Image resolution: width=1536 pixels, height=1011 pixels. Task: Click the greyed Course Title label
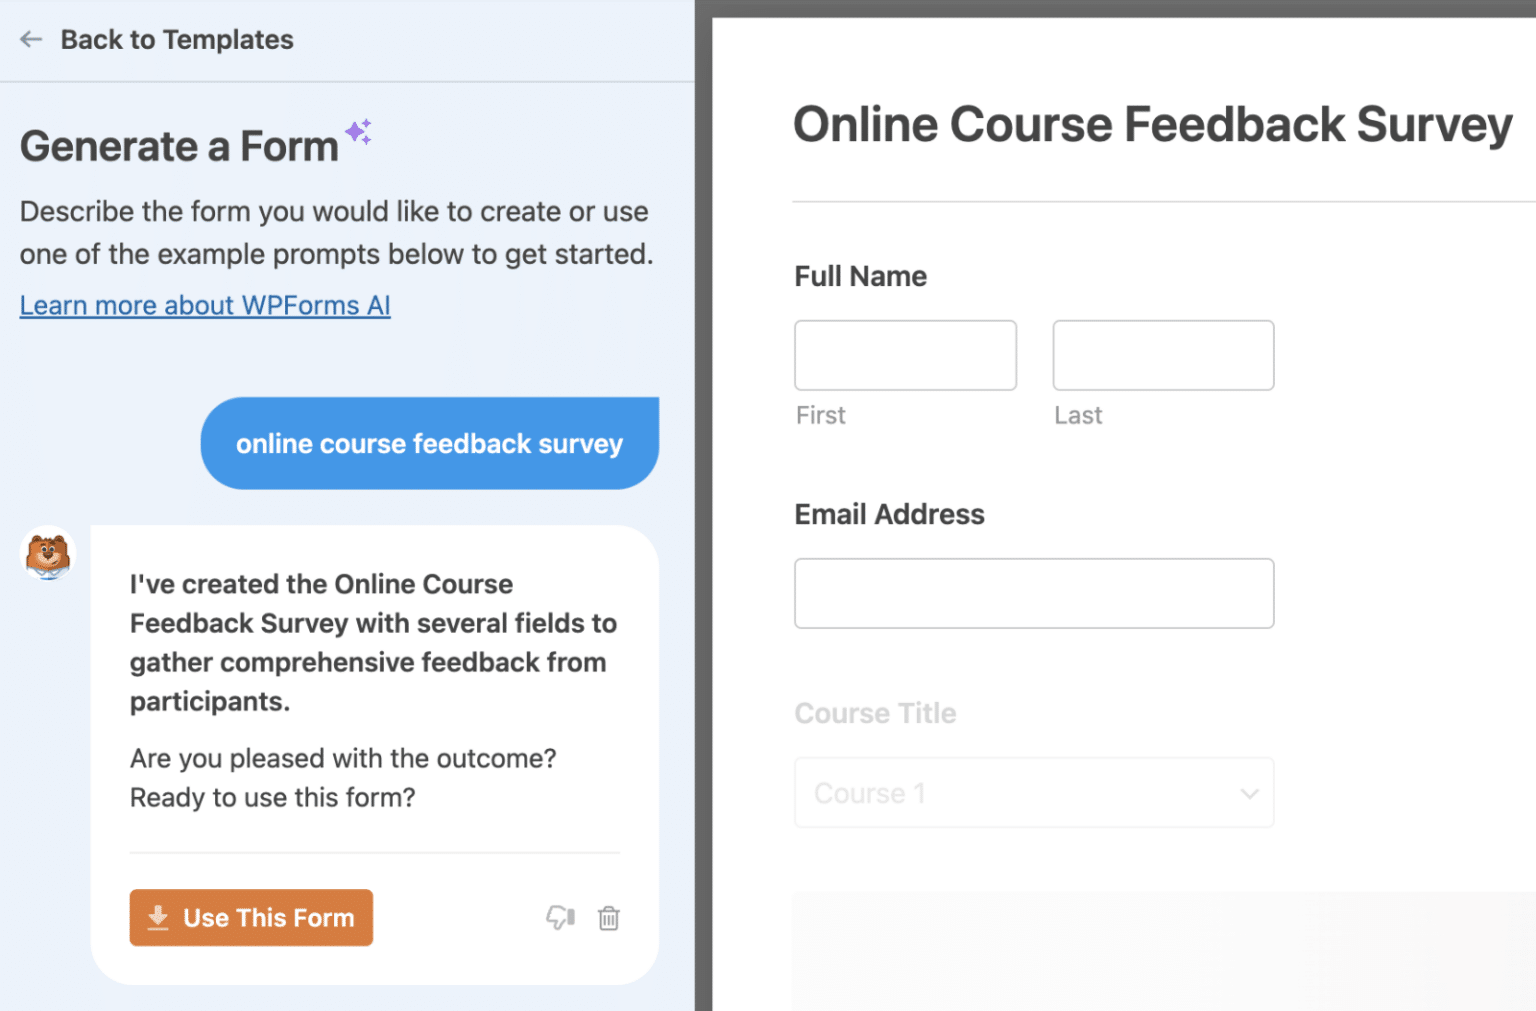pos(875,712)
